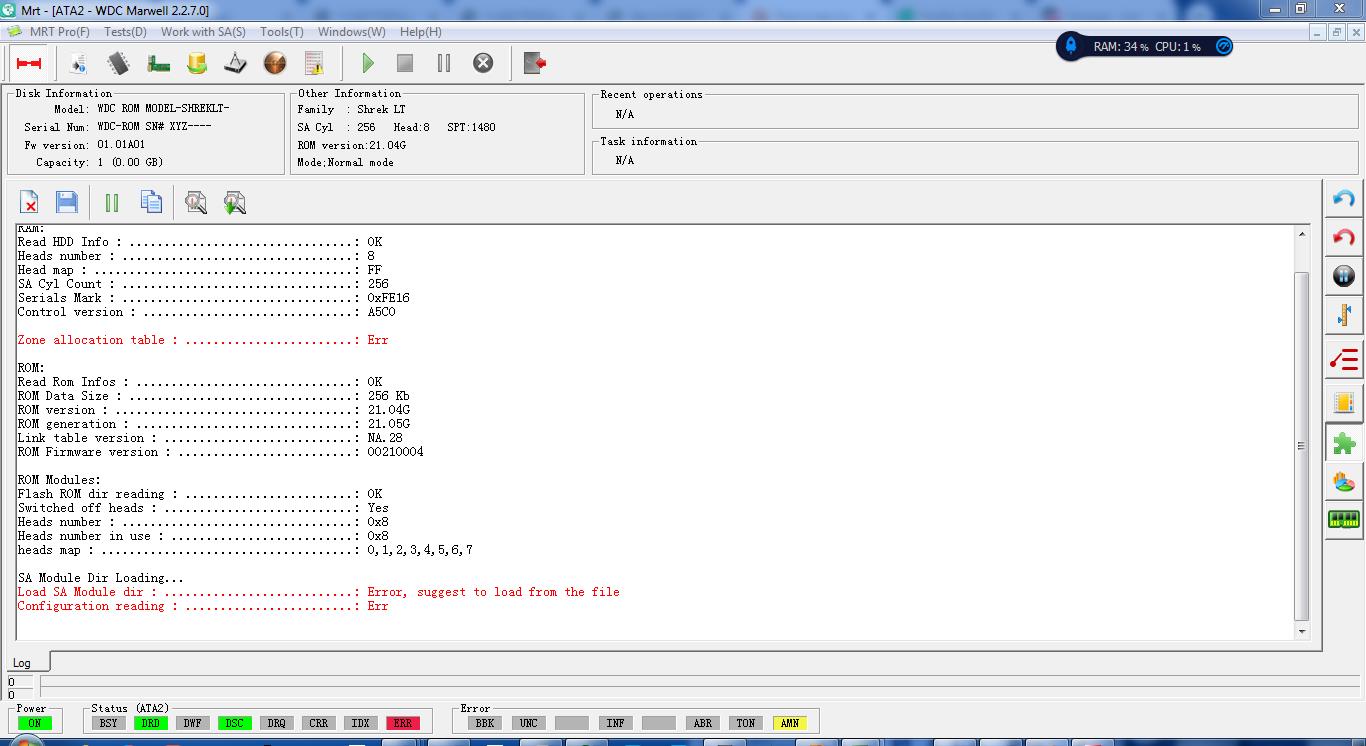Viewport: 1366px width, 746px height.
Task: Select the Log tab
Action: [x=22, y=662]
